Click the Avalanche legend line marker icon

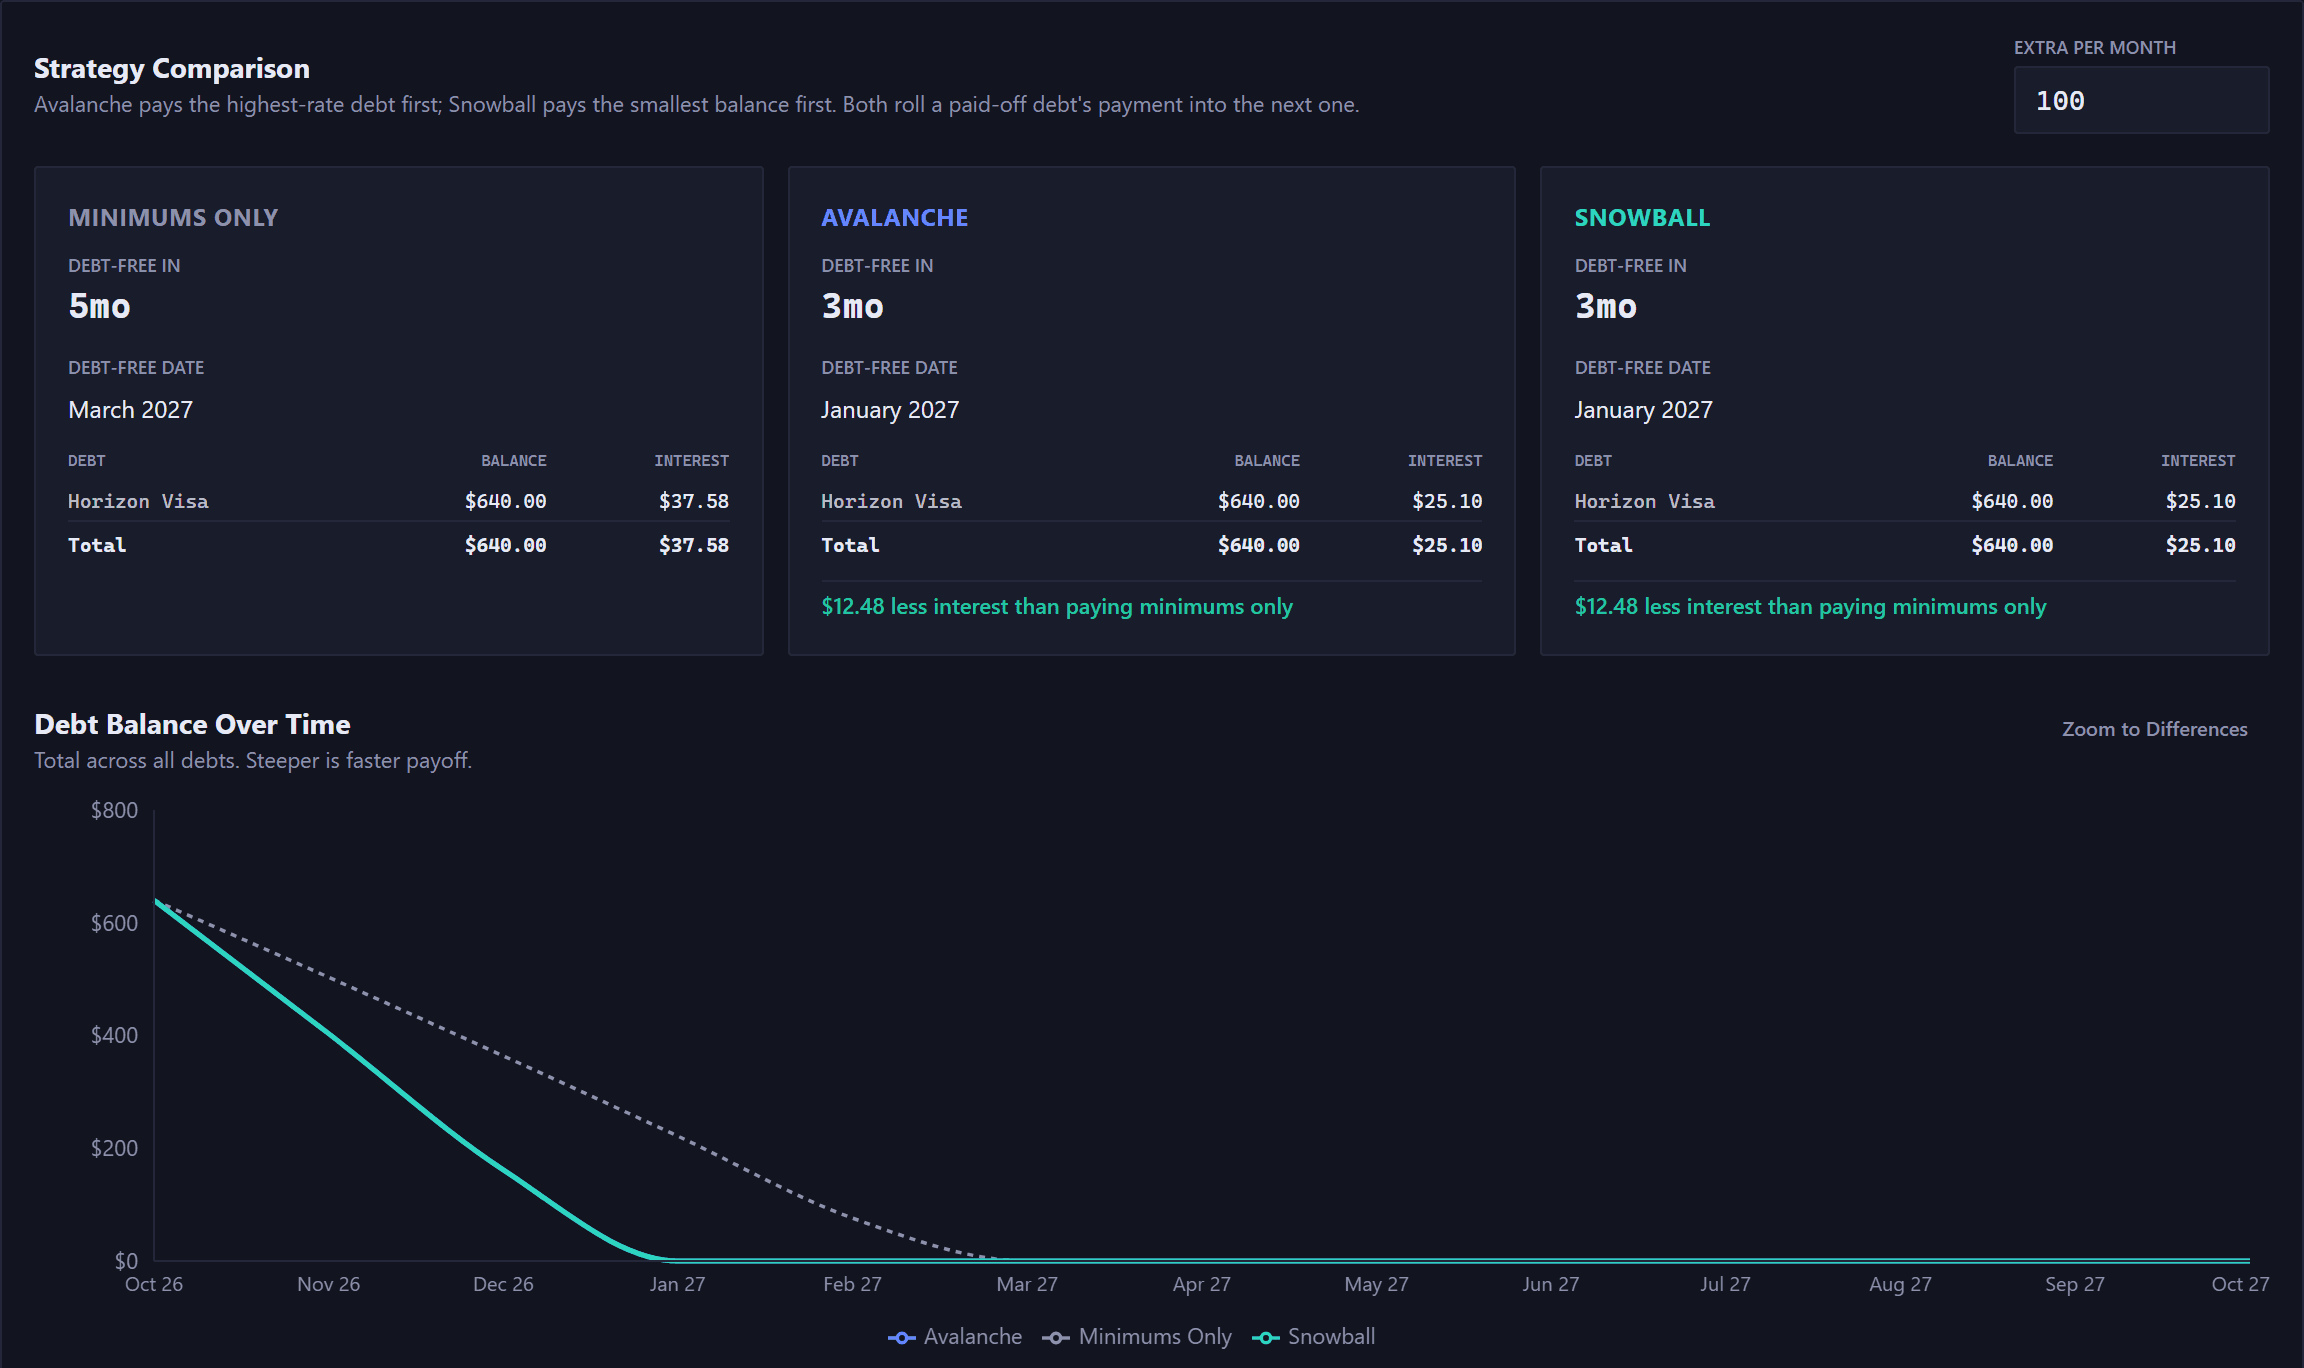click(x=901, y=1338)
